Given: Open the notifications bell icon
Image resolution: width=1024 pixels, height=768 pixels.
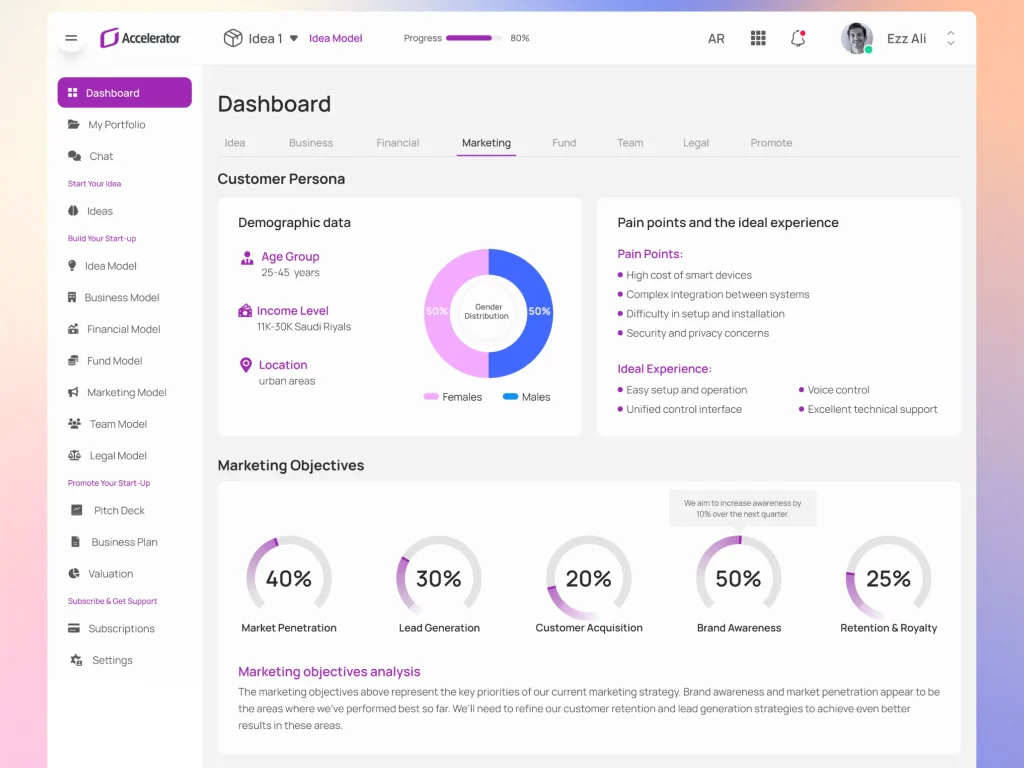Looking at the screenshot, I should point(798,39).
